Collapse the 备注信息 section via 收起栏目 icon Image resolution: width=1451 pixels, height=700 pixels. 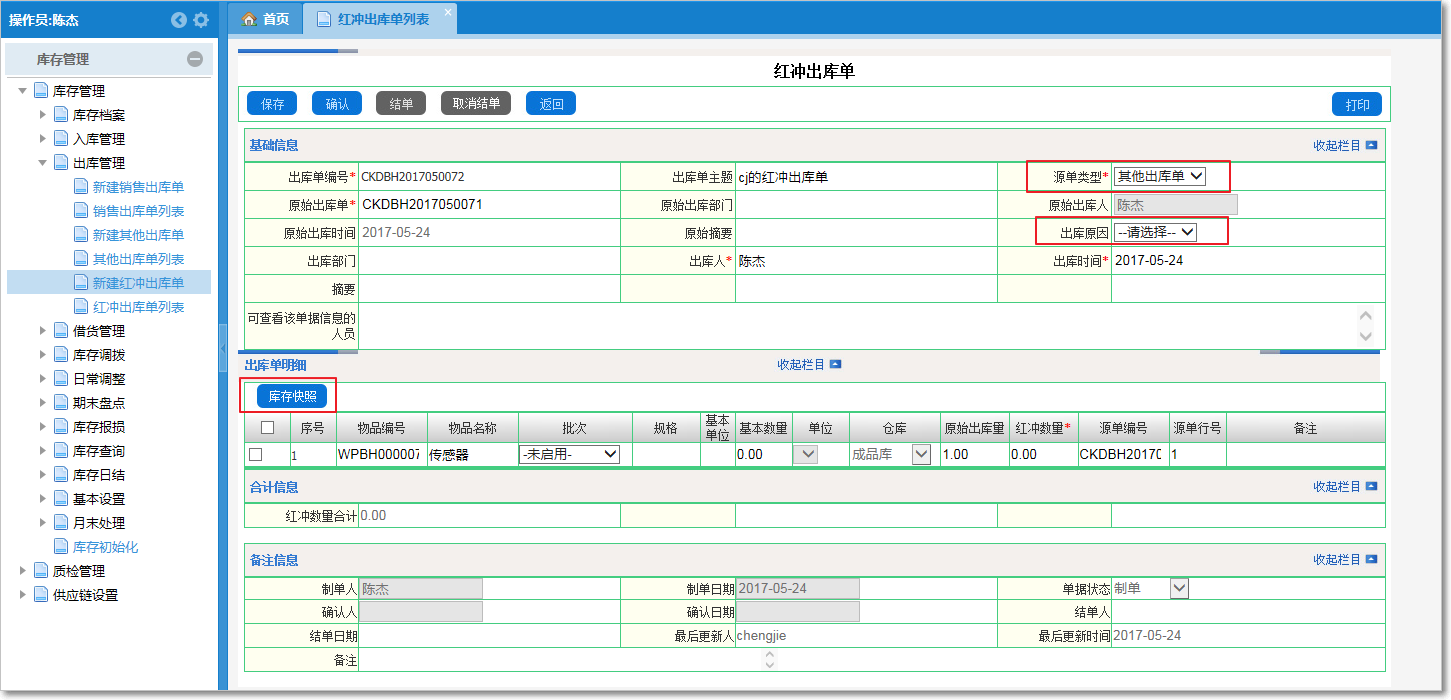coord(1371,560)
